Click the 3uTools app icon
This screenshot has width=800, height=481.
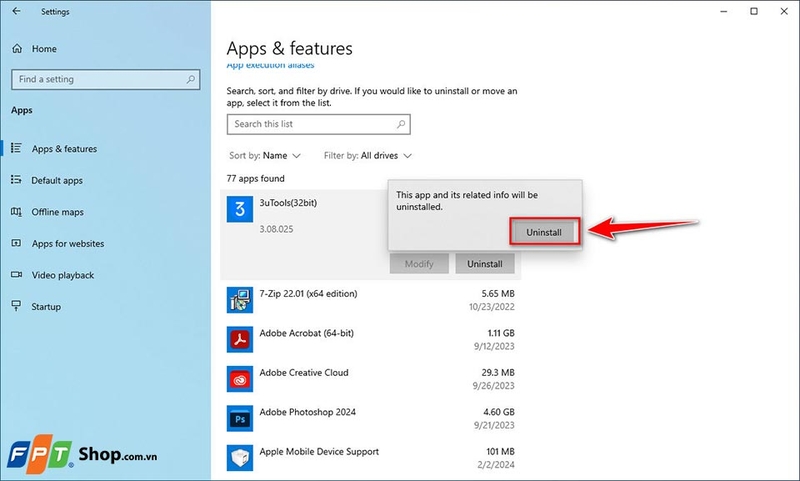click(240, 209)
